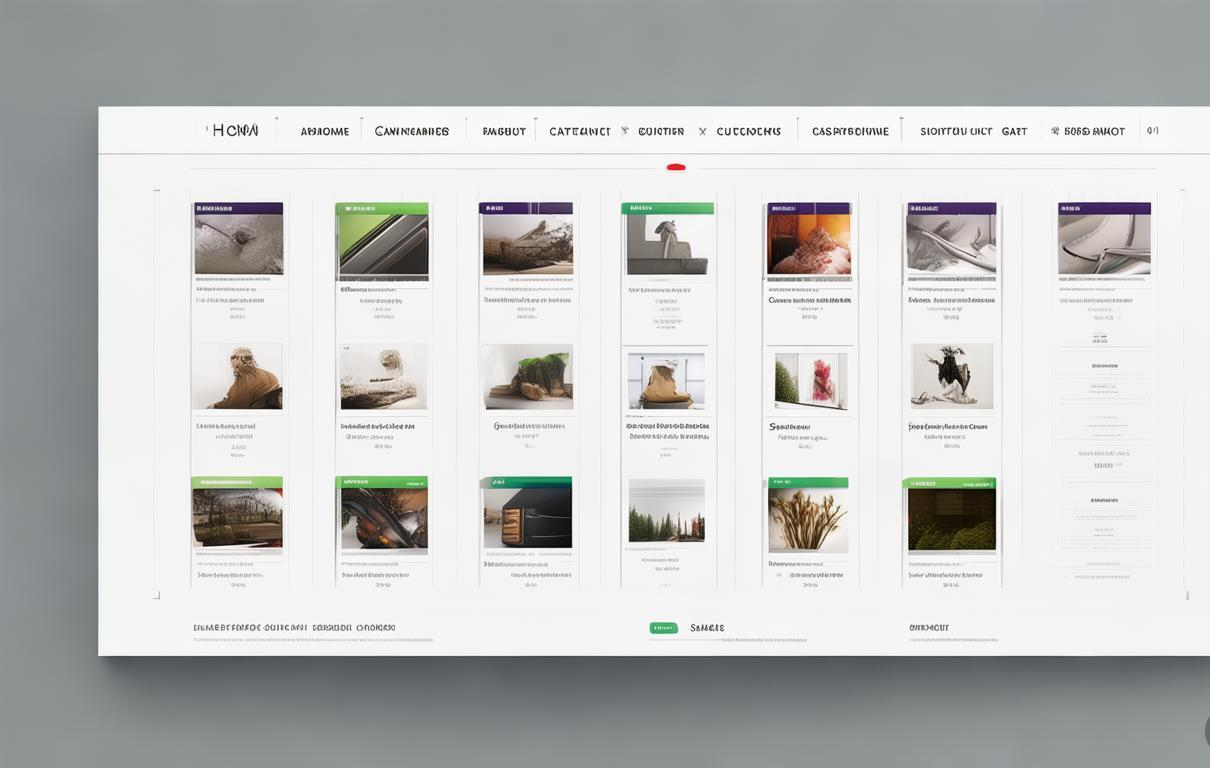Open the CANINCABIIES navigation item
1210x768 pixels.
(412, 131)
